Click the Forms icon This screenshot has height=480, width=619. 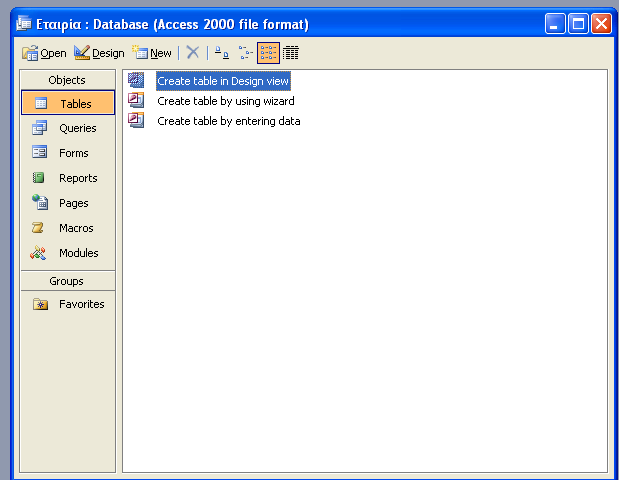[39, 152]
